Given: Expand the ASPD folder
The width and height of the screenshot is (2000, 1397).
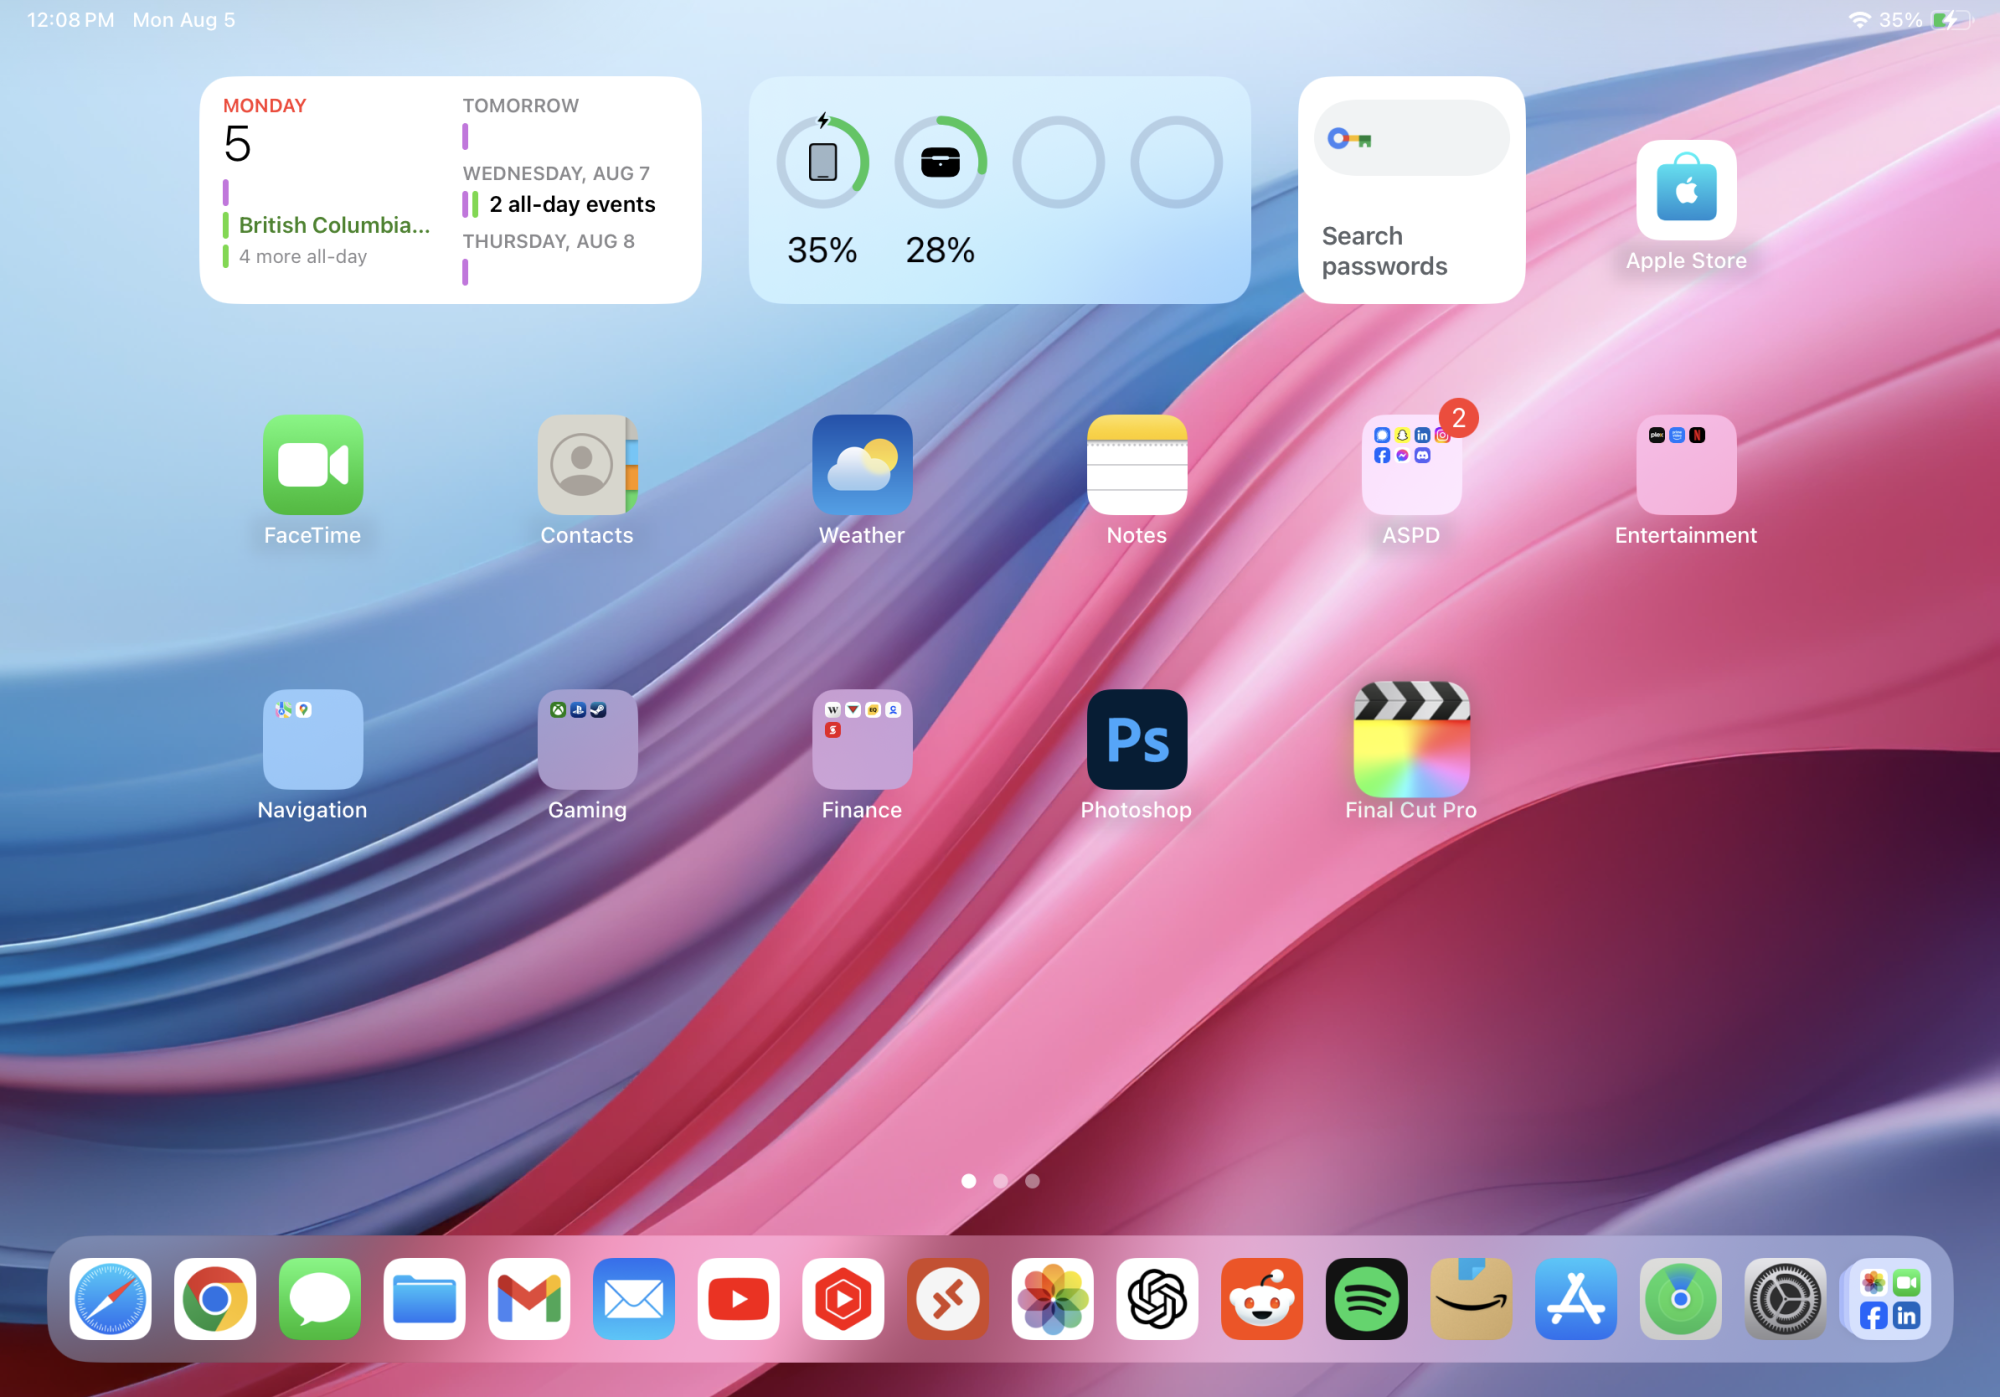Looking at the screenshot, I should tap(1411, 465).
